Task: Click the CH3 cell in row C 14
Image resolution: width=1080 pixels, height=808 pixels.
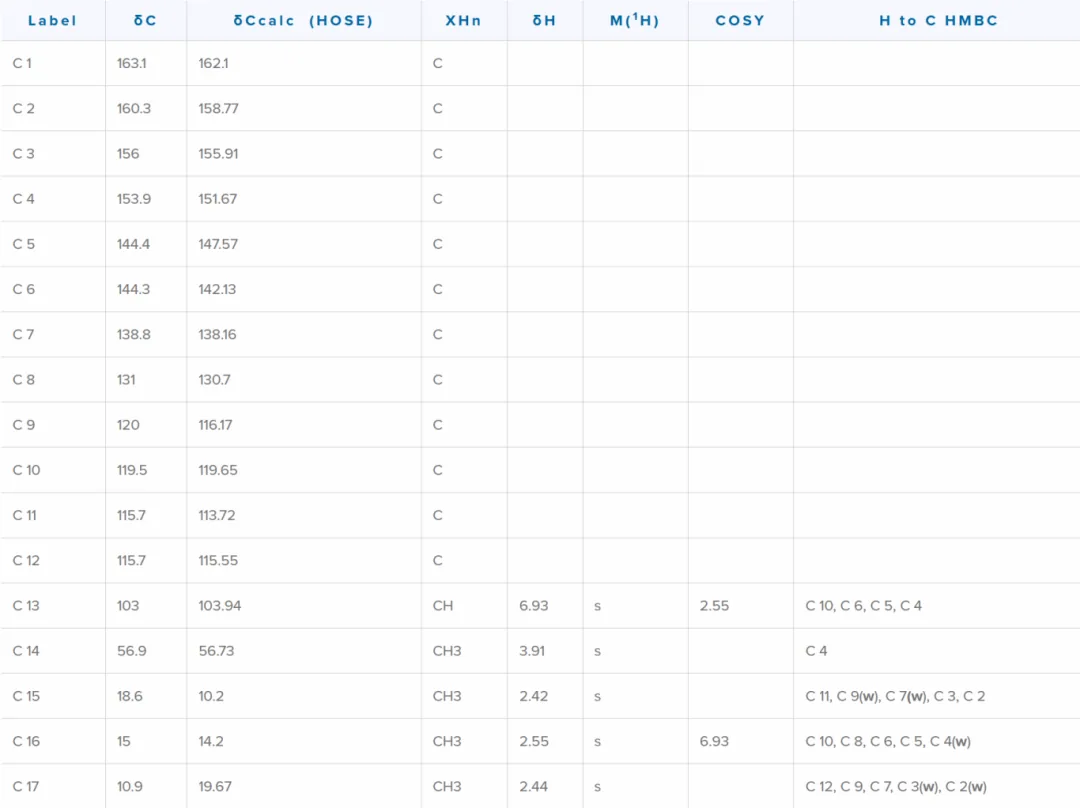Action: click(x=447, y=651)
